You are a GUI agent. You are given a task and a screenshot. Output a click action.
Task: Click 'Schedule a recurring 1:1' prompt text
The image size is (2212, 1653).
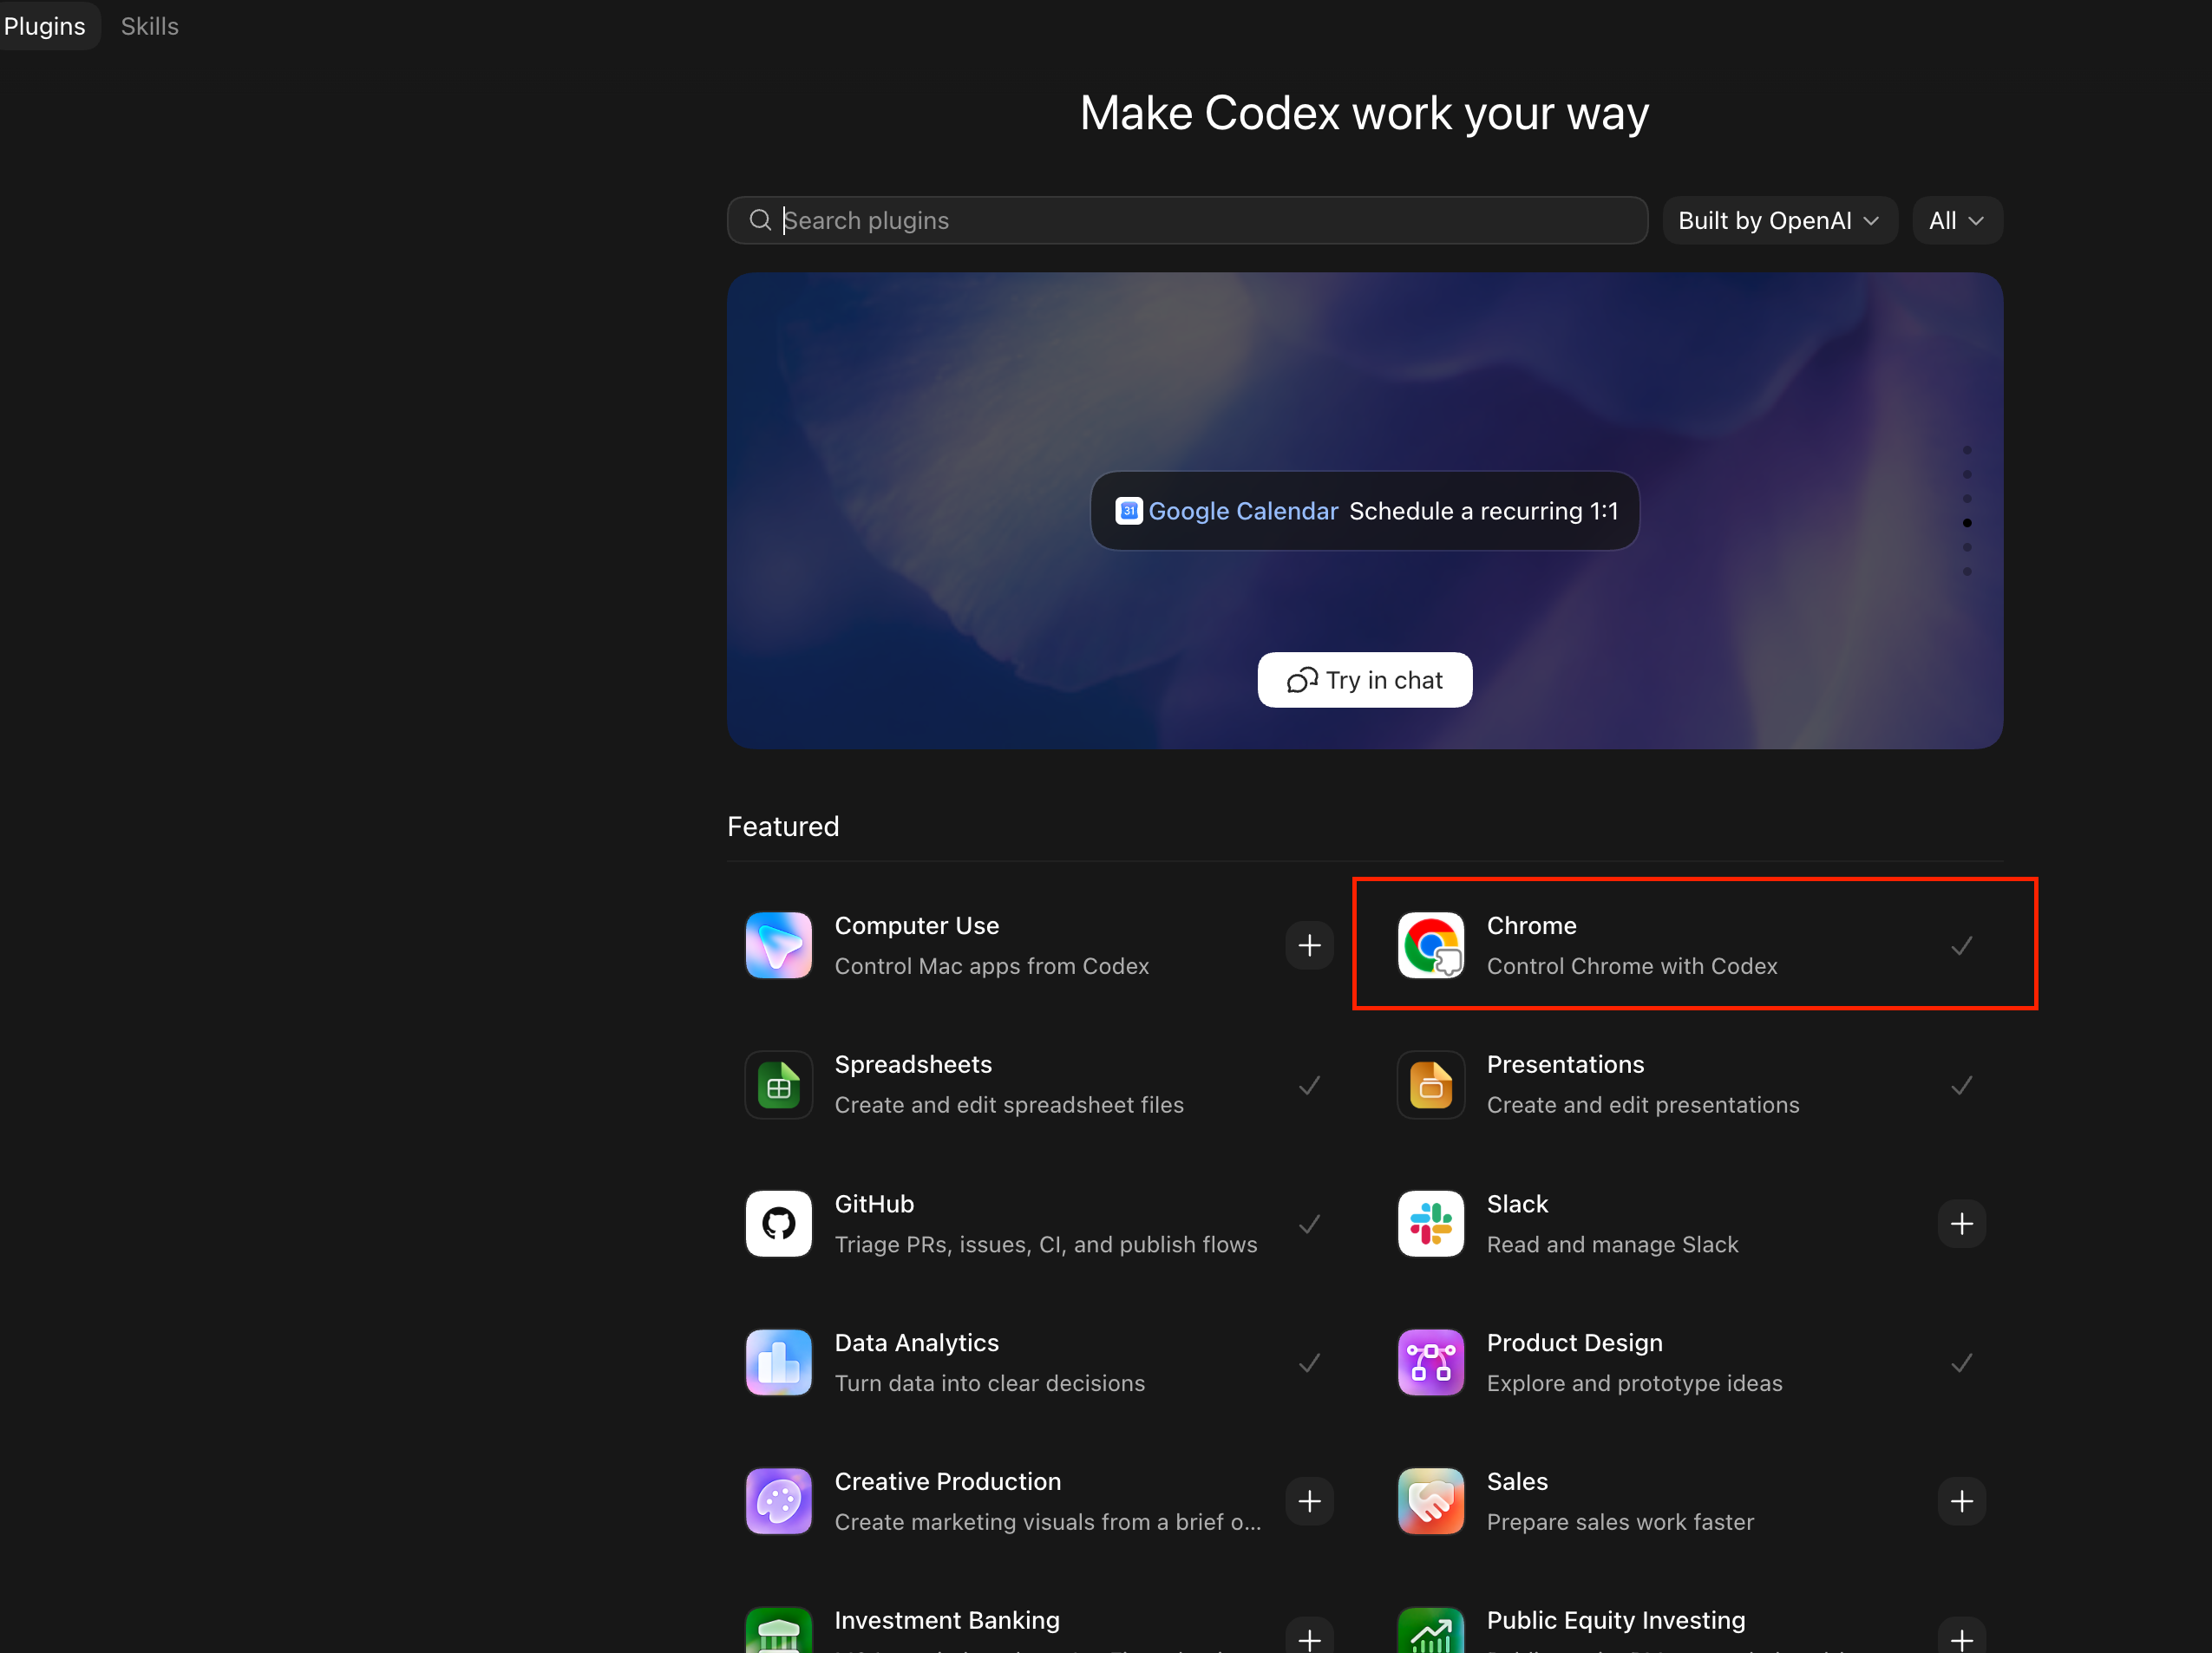pos(1483,511)
